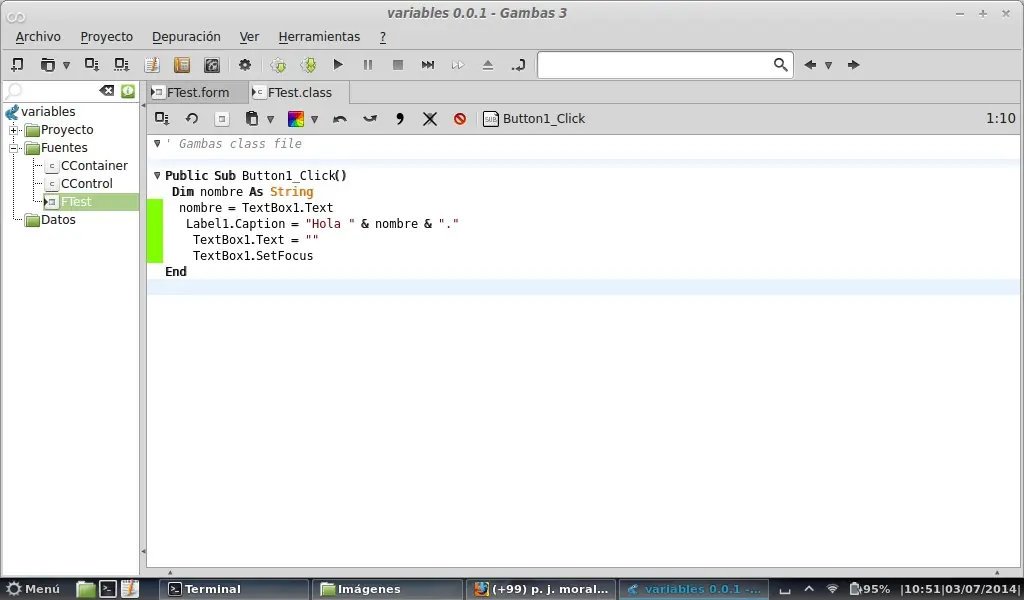Click the pause execution button

coord(368,65)
